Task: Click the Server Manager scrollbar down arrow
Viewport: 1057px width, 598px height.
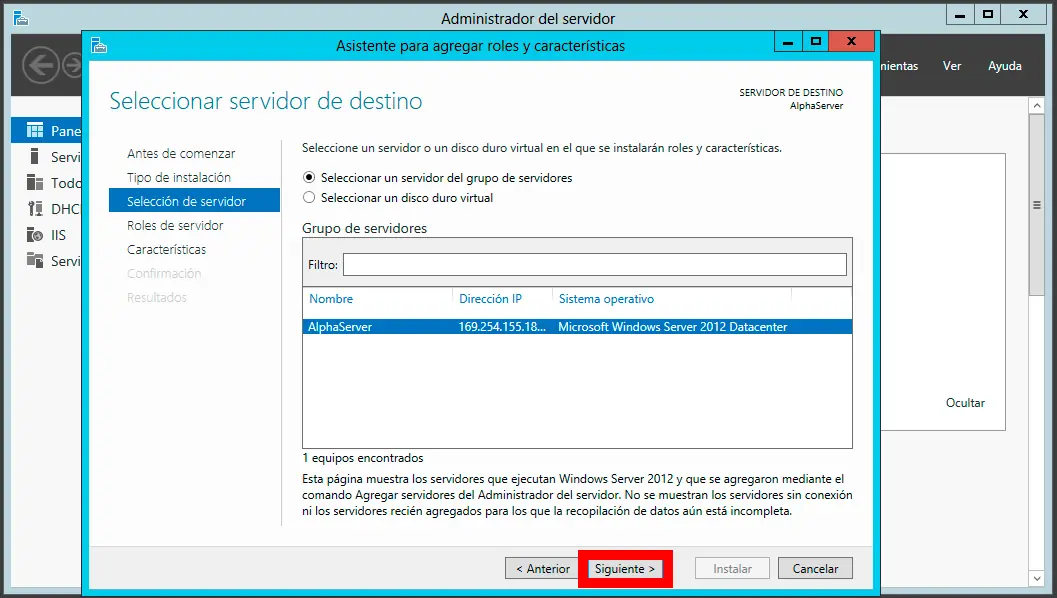Action: [1036, 578]
